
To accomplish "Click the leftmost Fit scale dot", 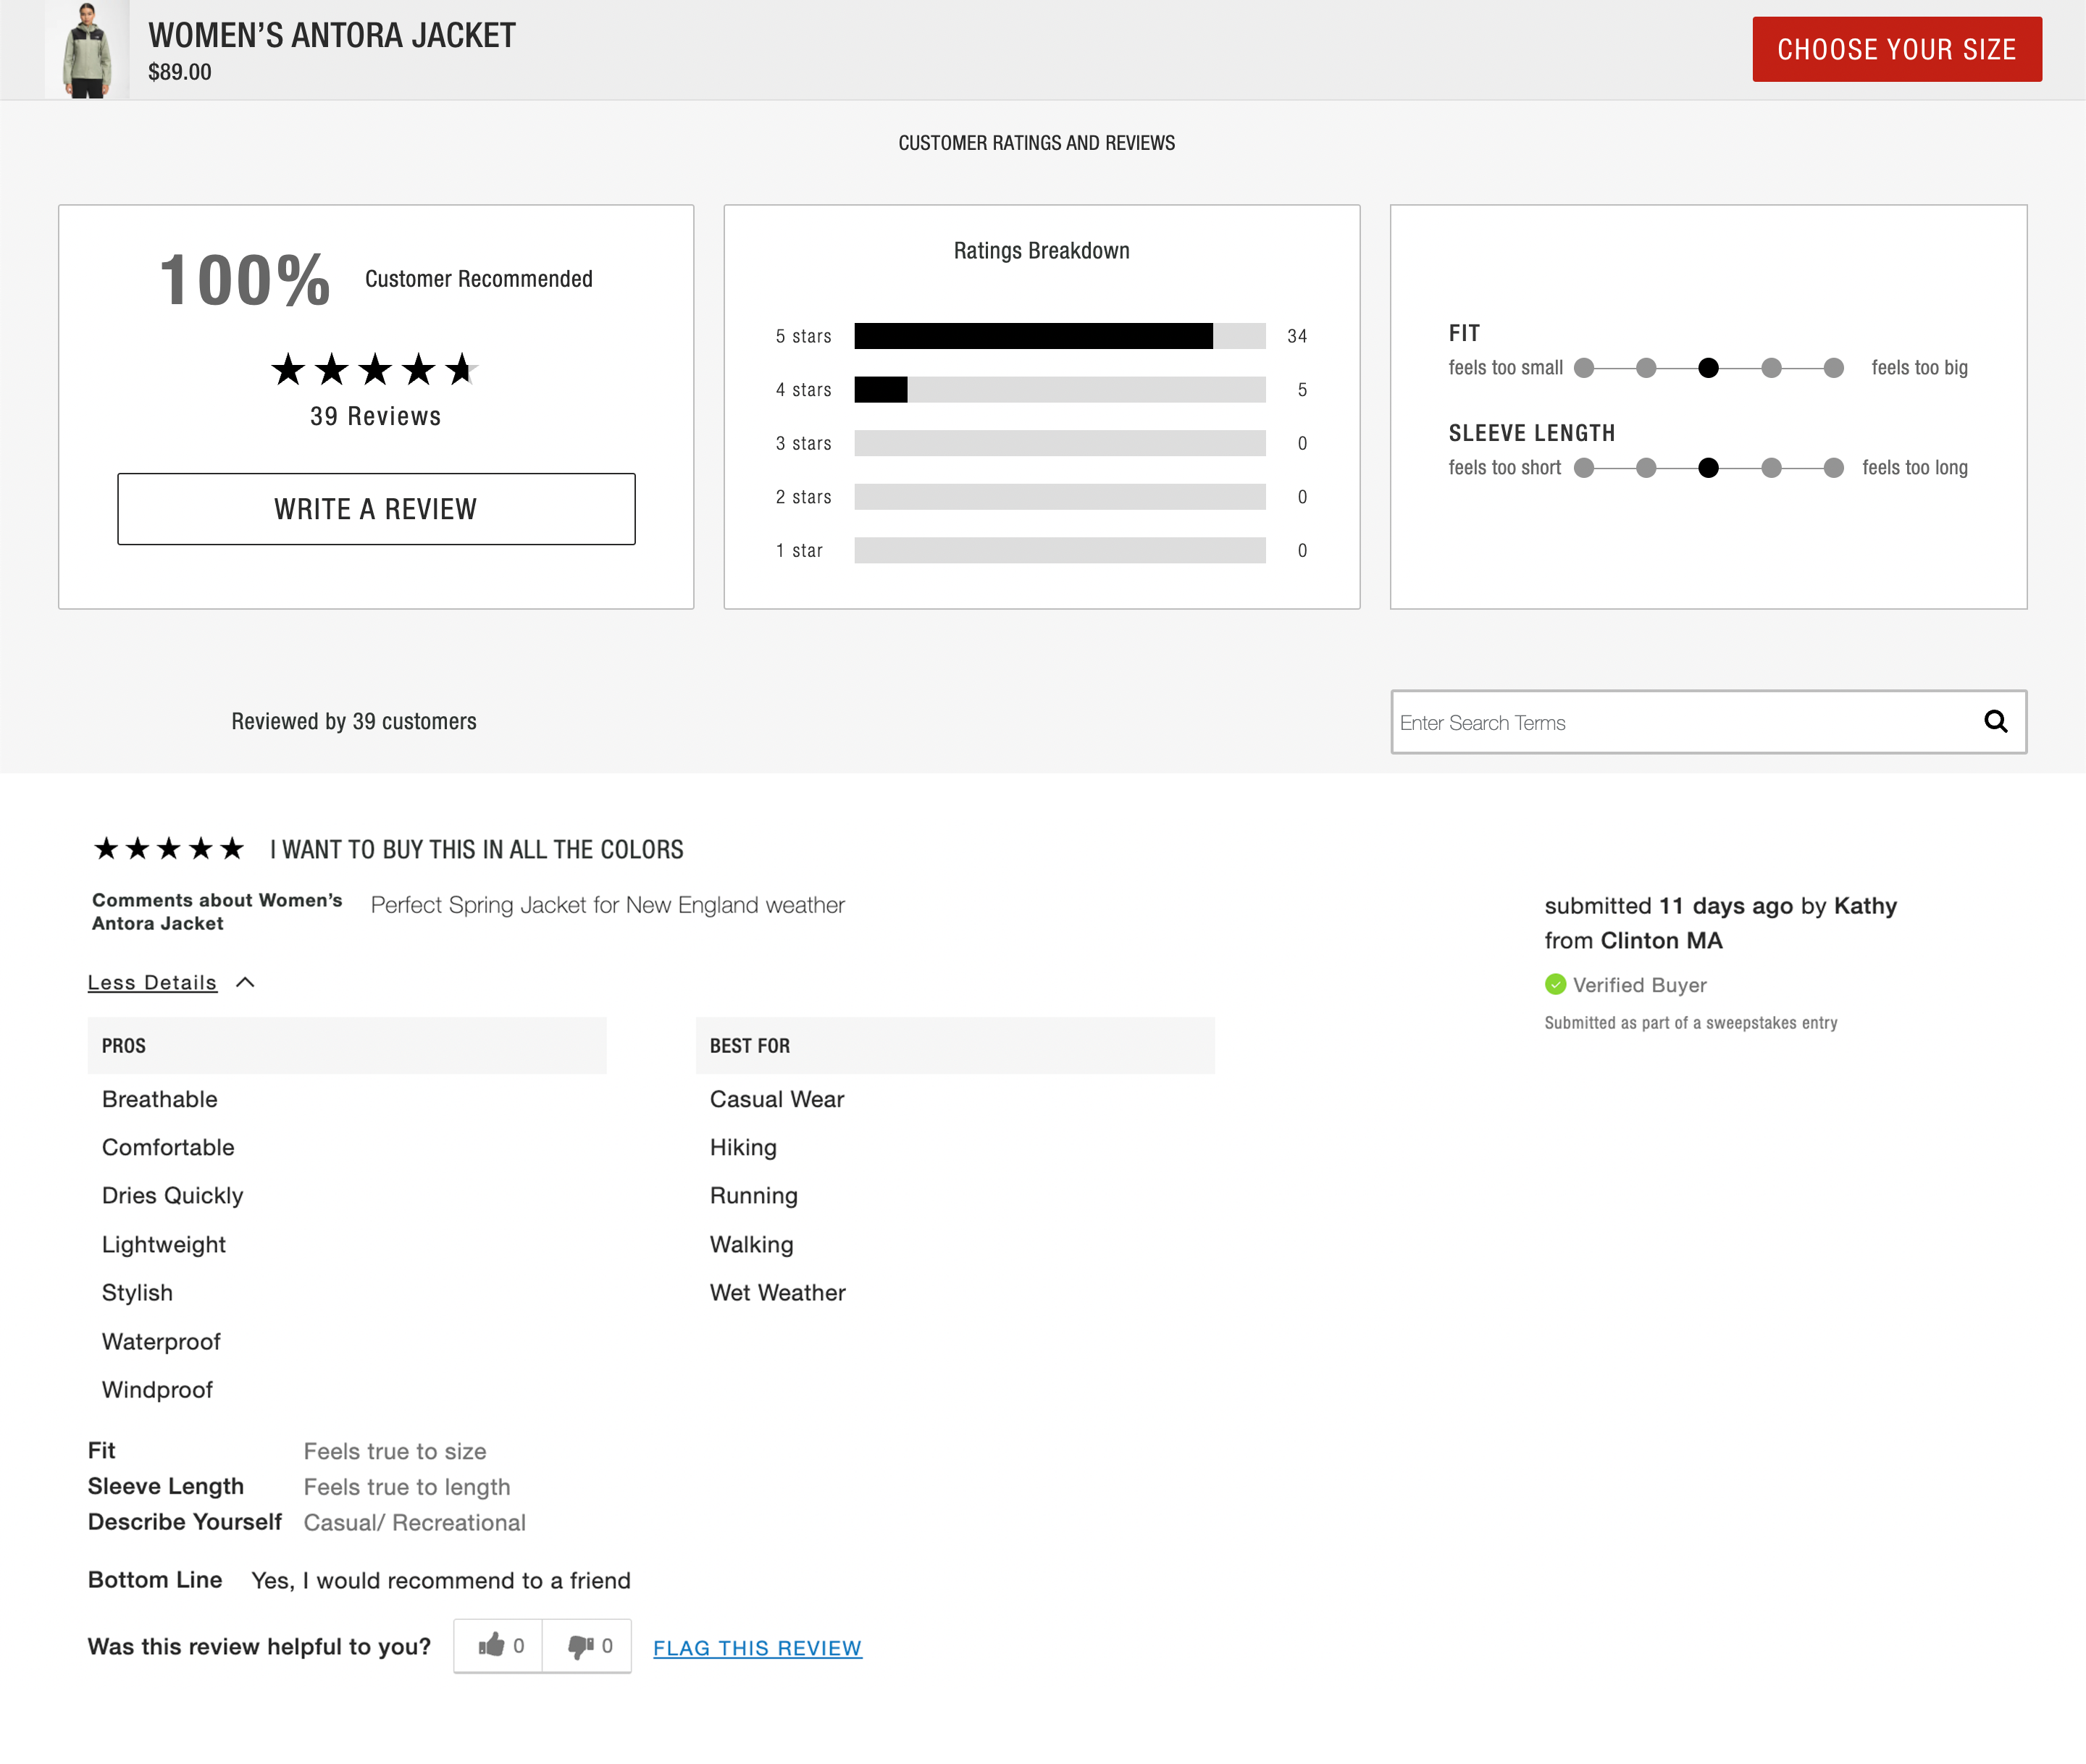I will click(1584, 368).
